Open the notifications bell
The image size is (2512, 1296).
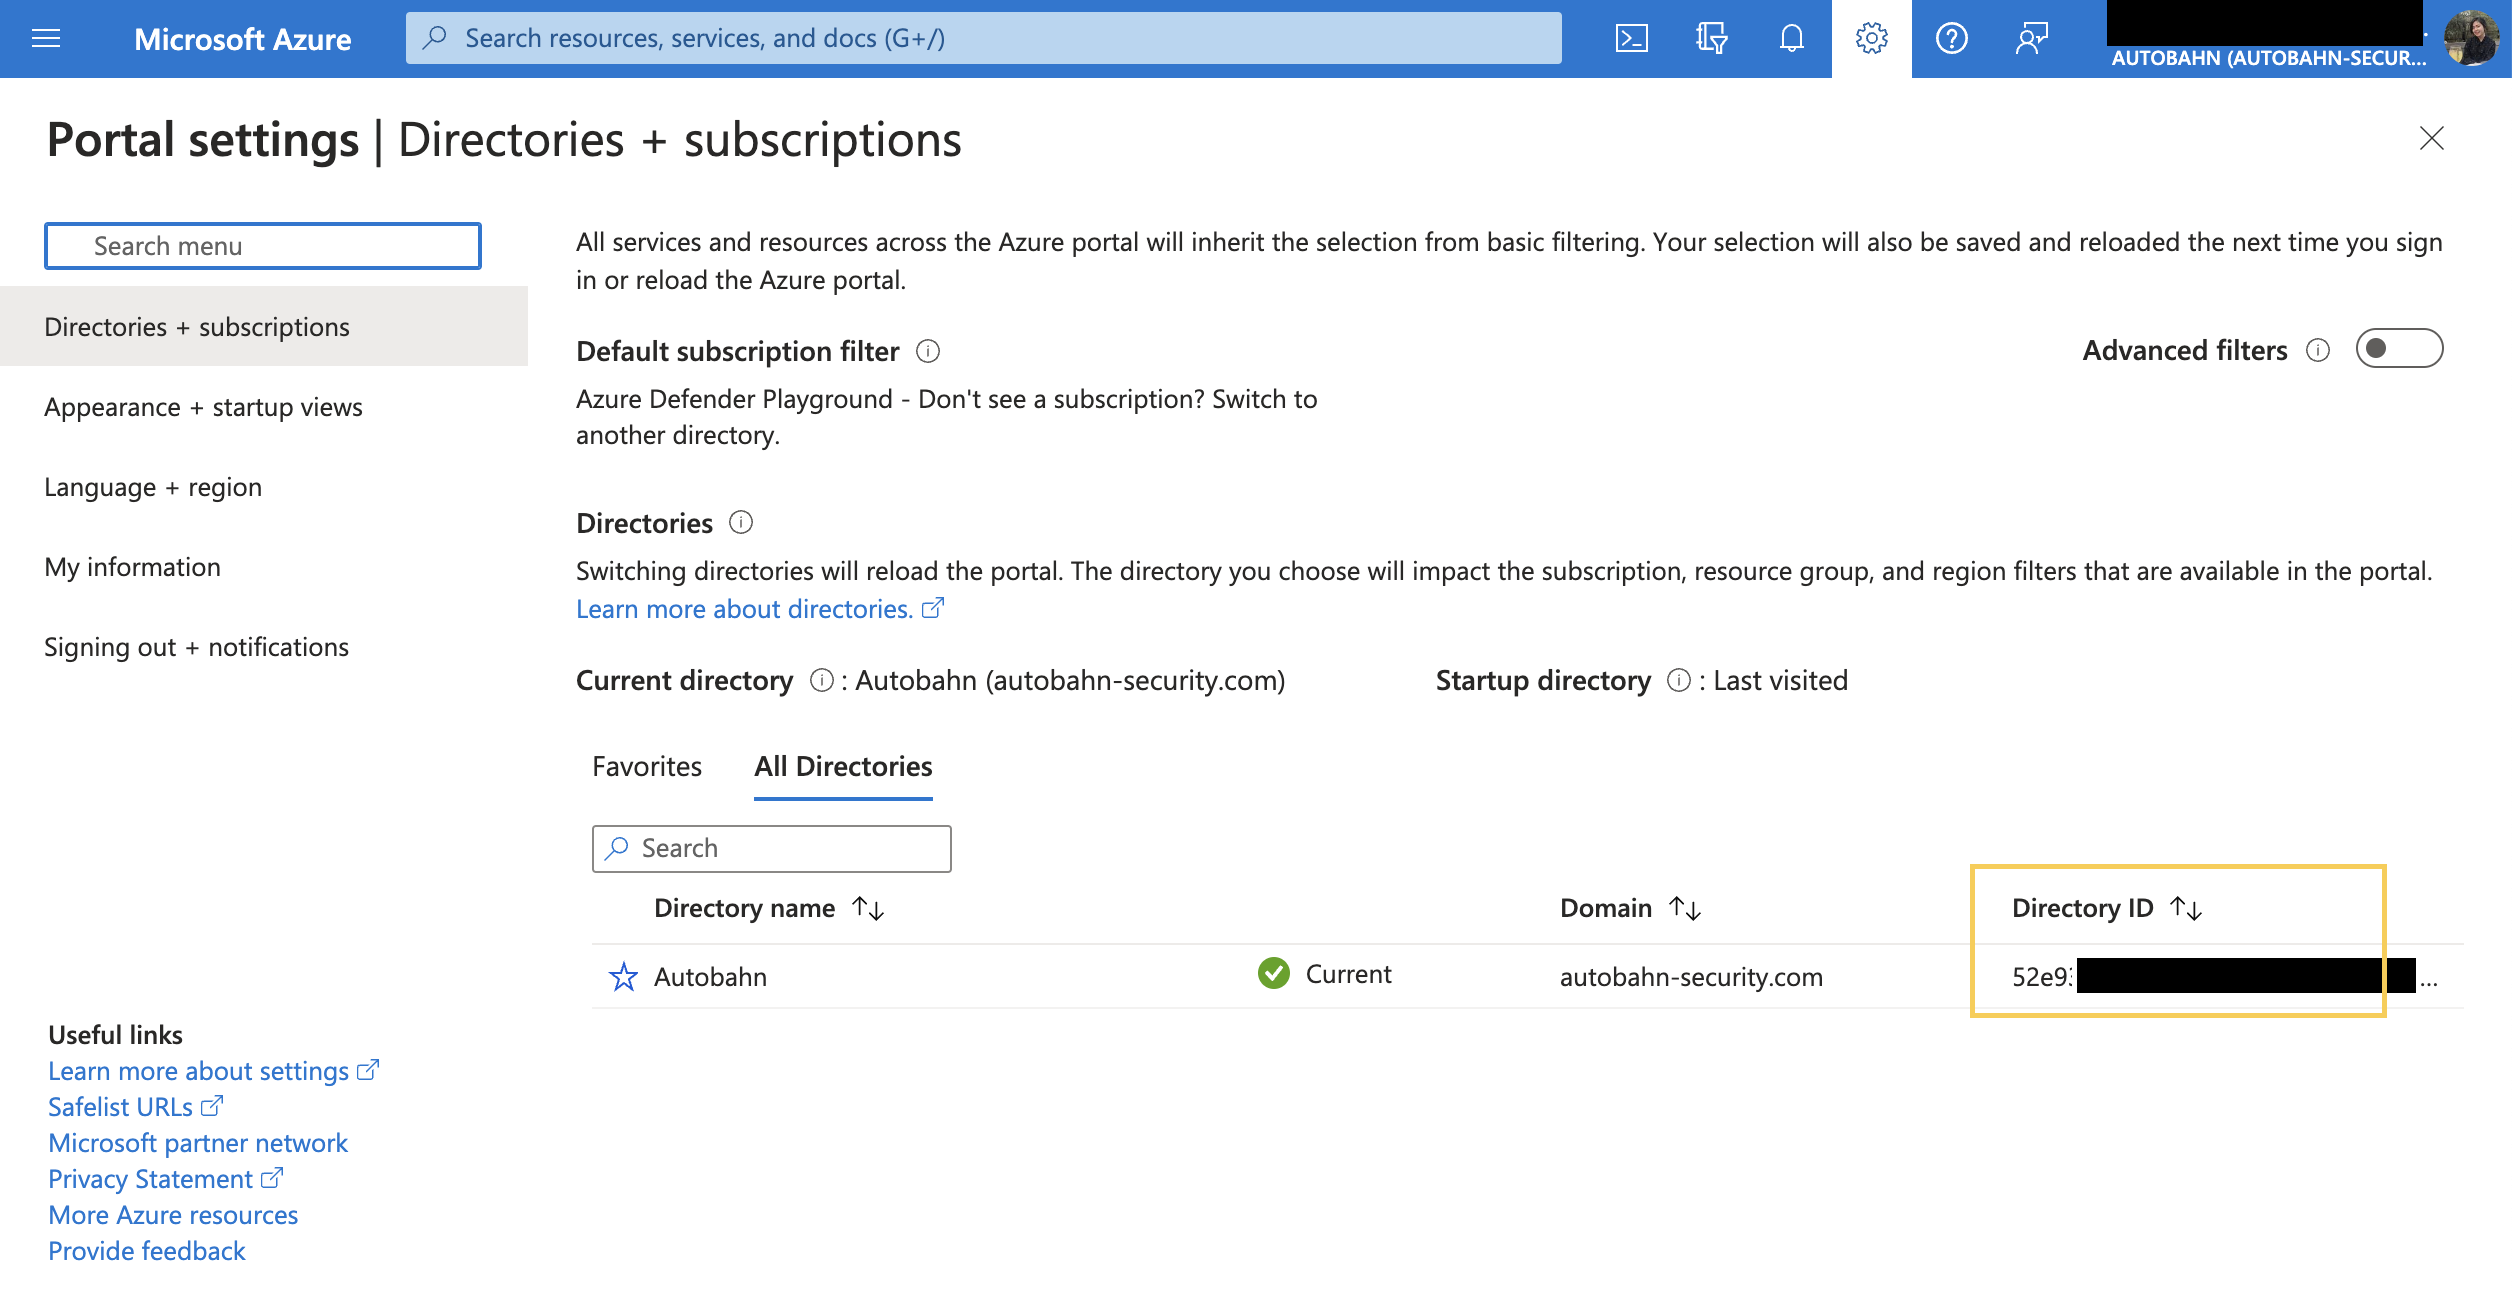click(x=1791, y=39)
